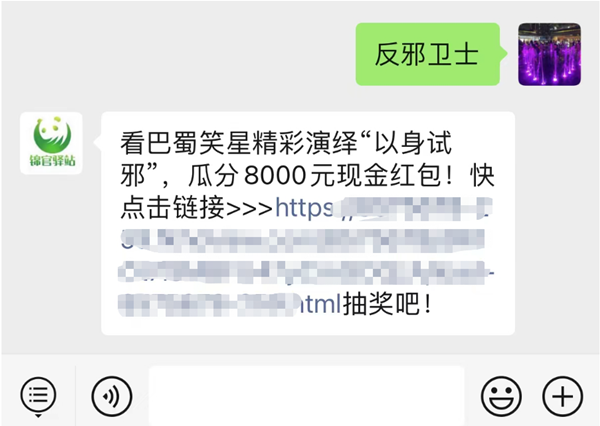The width and height of the screenshot is (600, 426).
Task: Switch to voice input icon
Action: [112, 396]
